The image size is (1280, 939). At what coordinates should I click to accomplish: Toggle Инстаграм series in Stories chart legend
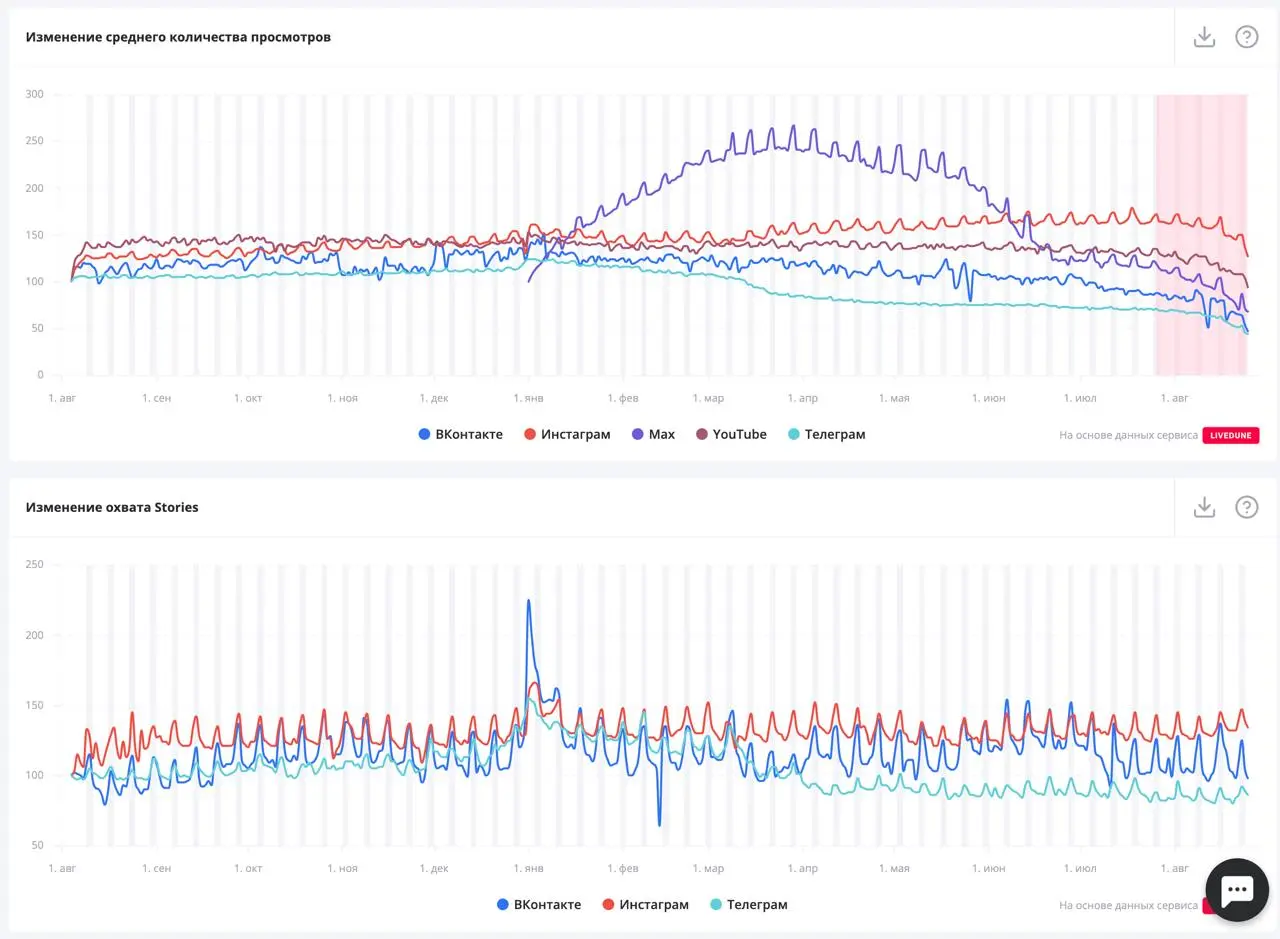pyautogui.click(x=645, y=904)
